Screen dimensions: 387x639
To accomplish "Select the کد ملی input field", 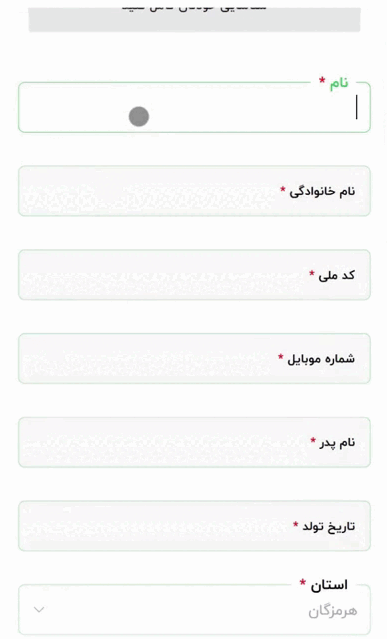I will pyautogui.click(x=194, y=275).
